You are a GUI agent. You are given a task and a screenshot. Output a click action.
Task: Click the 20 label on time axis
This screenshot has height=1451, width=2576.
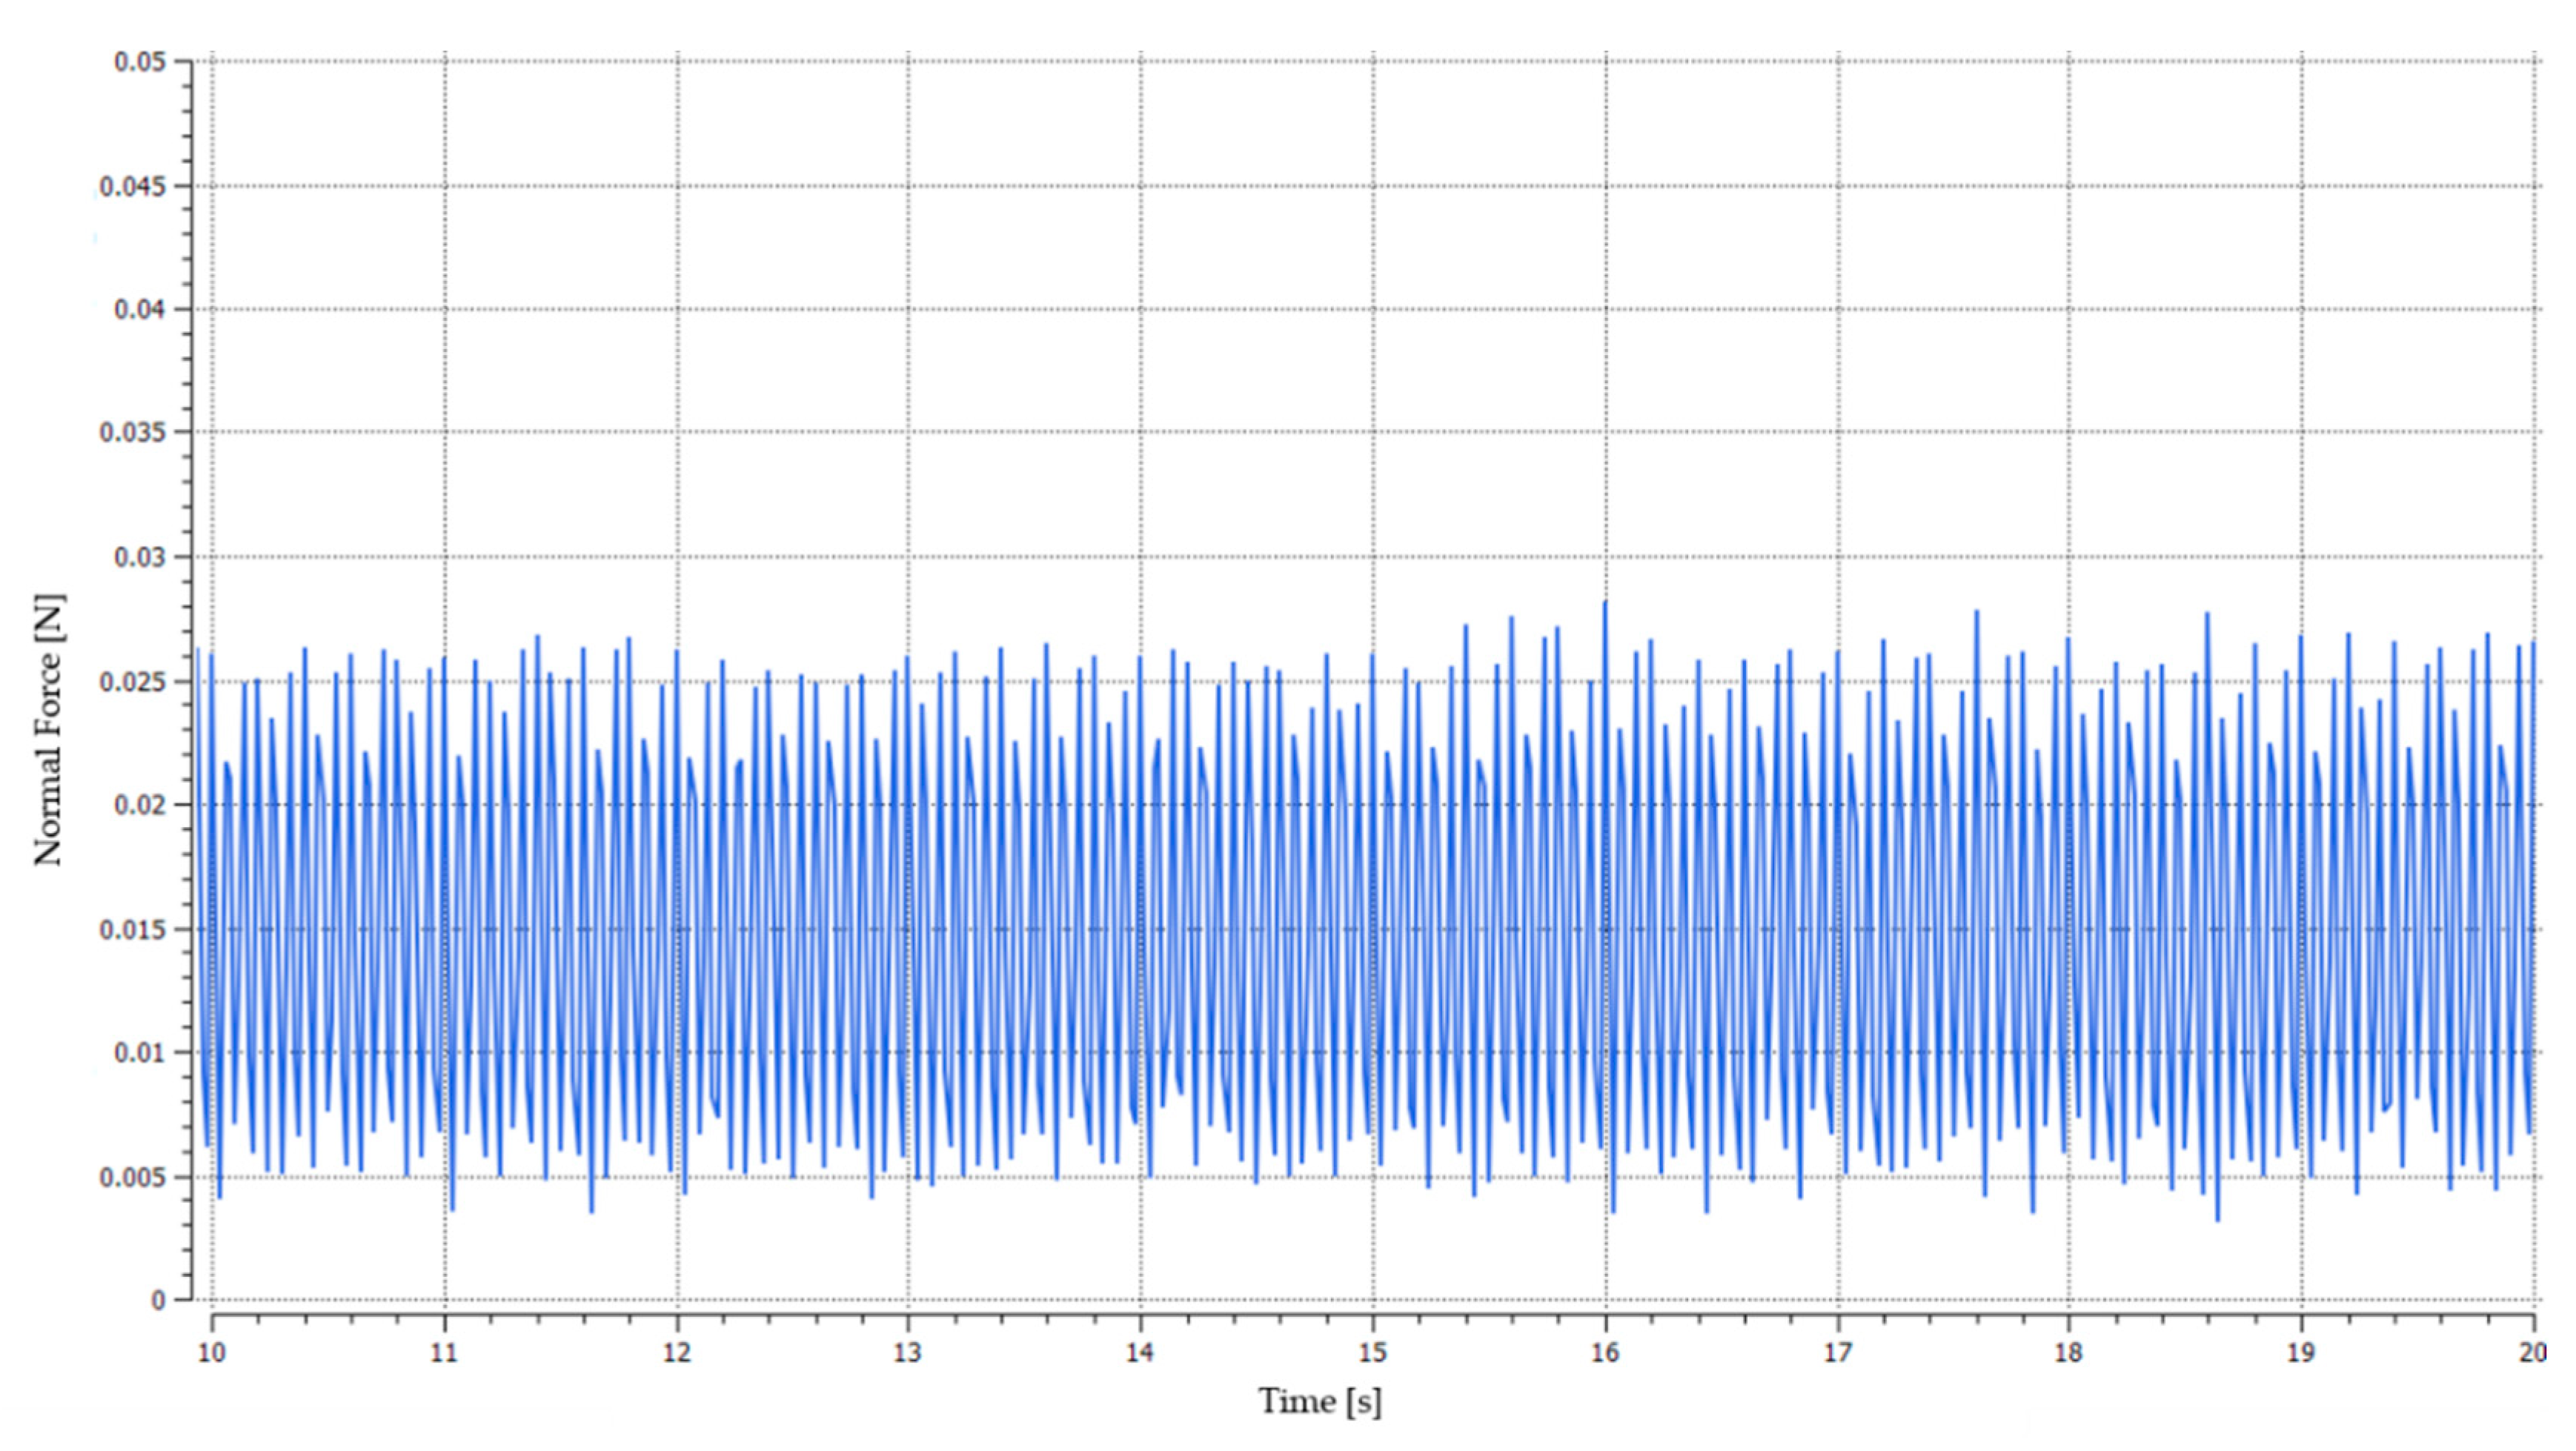2532,1353
